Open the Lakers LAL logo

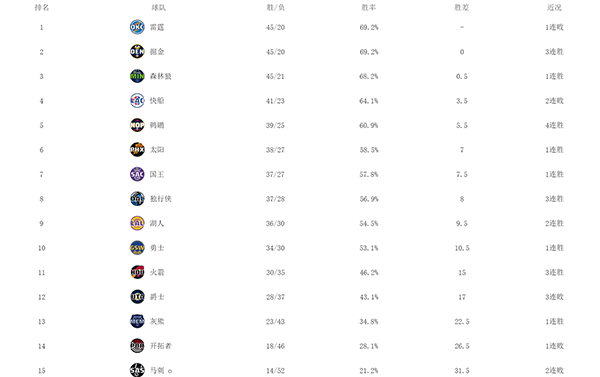(137, 223)
